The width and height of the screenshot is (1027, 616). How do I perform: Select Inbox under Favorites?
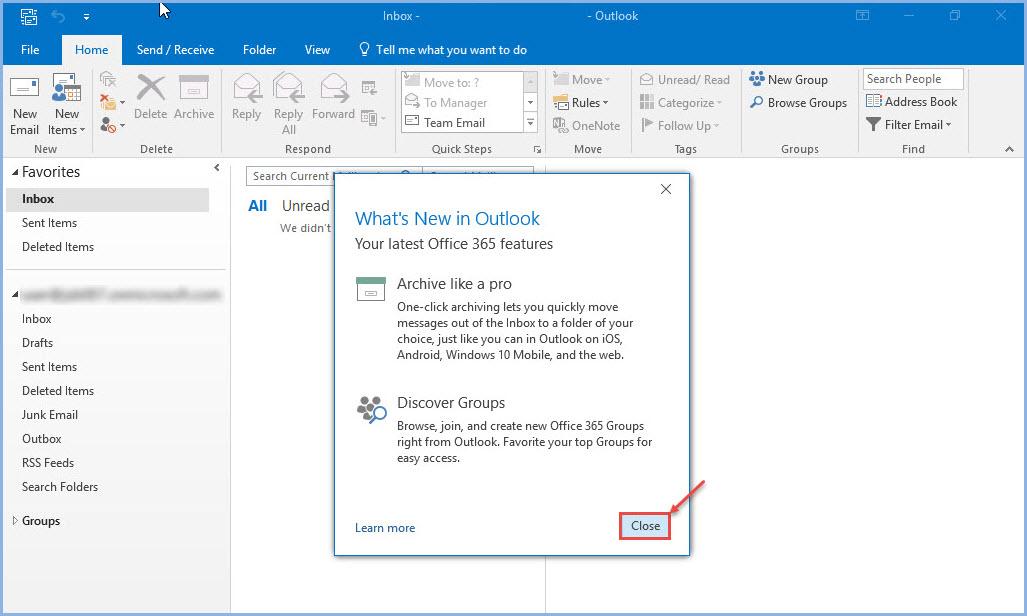(107, 199)
